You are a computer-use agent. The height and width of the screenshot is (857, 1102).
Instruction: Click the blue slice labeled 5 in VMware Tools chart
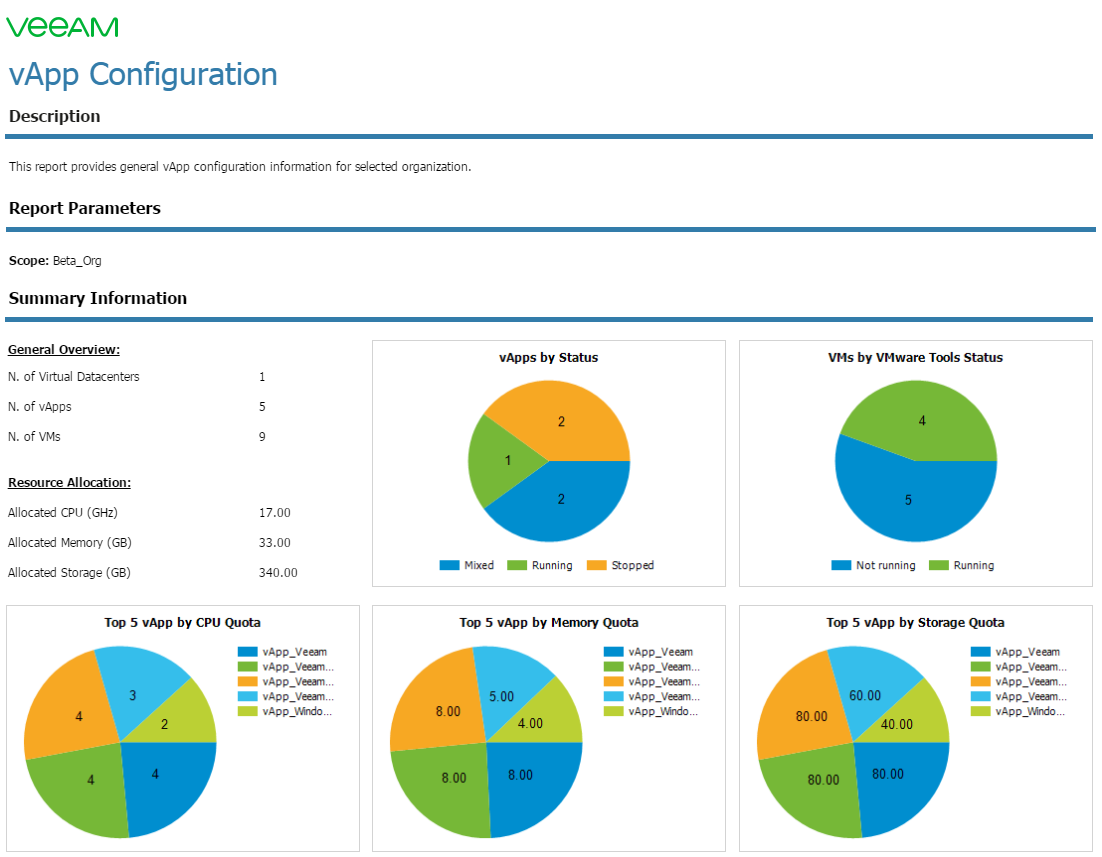909,501
